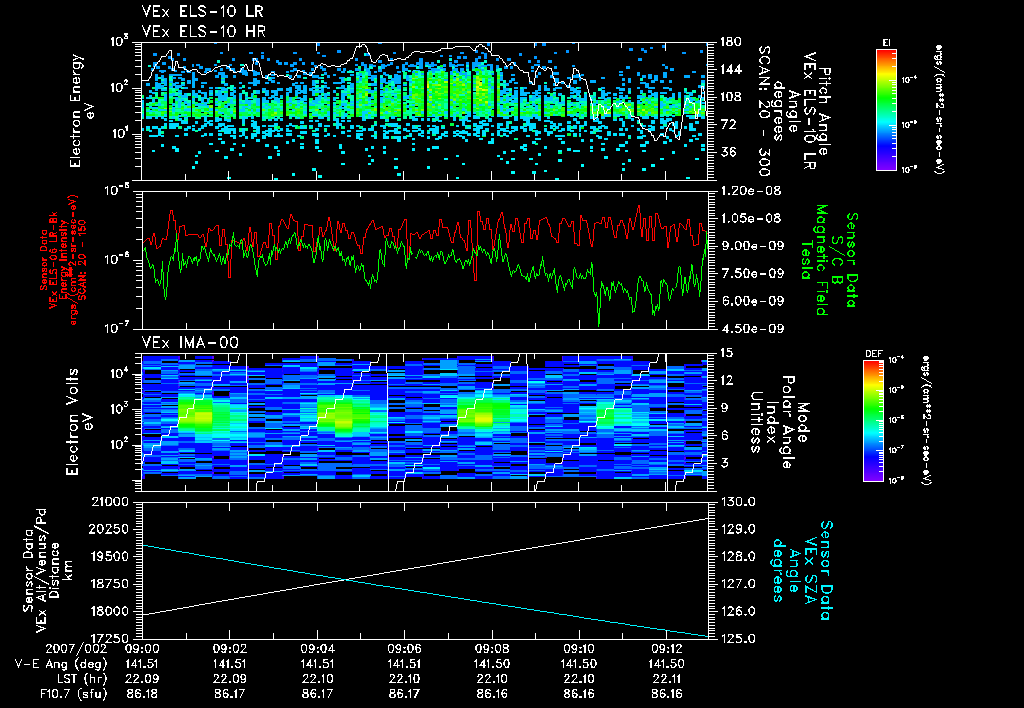Click the 21000 distance axis tick
The image size is (1024, 708).
(110, 502)
